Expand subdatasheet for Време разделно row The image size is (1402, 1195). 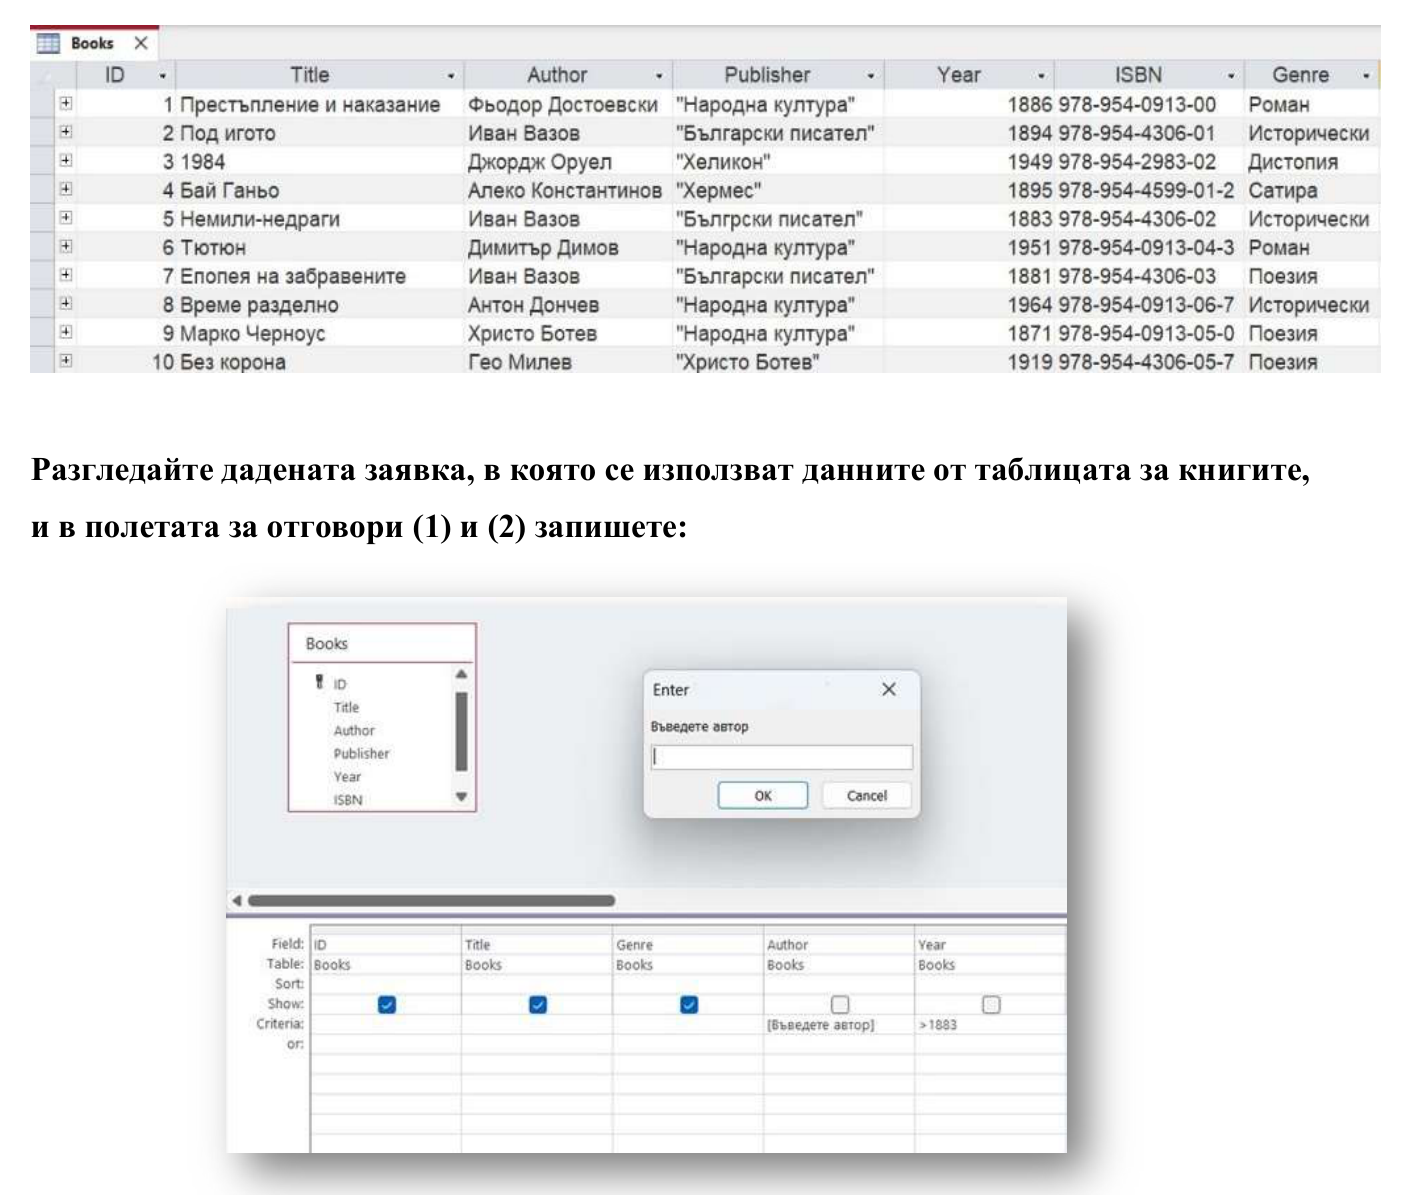(x=65, y=303)
